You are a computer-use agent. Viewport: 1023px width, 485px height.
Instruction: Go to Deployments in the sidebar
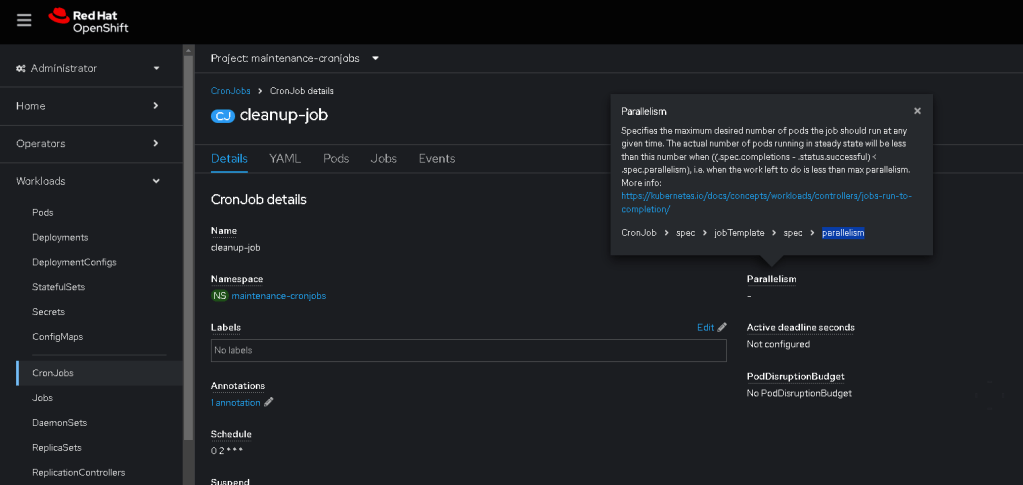coord(60,238)
